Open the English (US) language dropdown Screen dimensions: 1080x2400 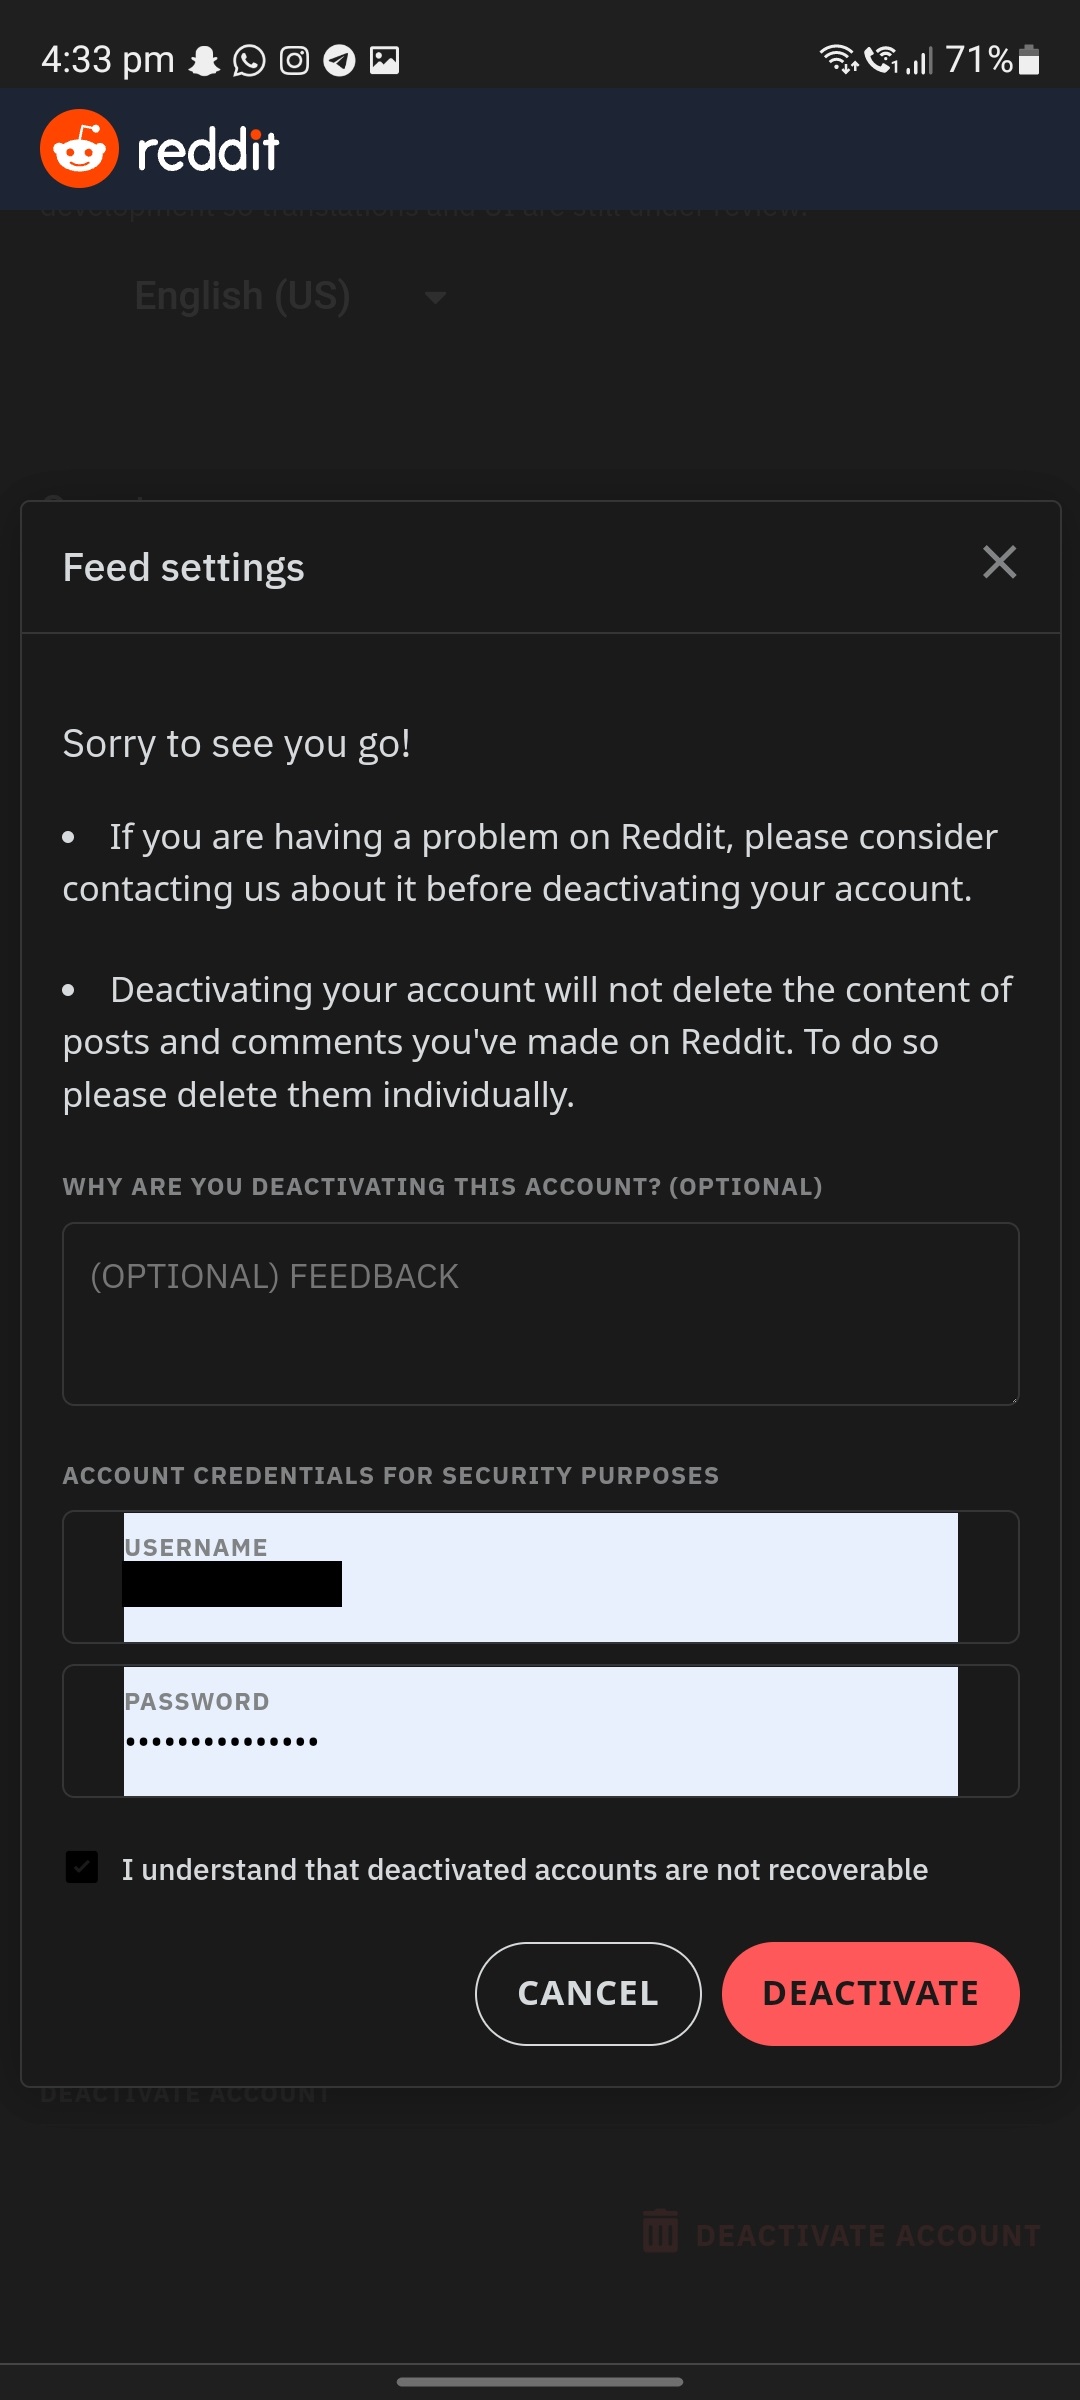pos(243,295)
